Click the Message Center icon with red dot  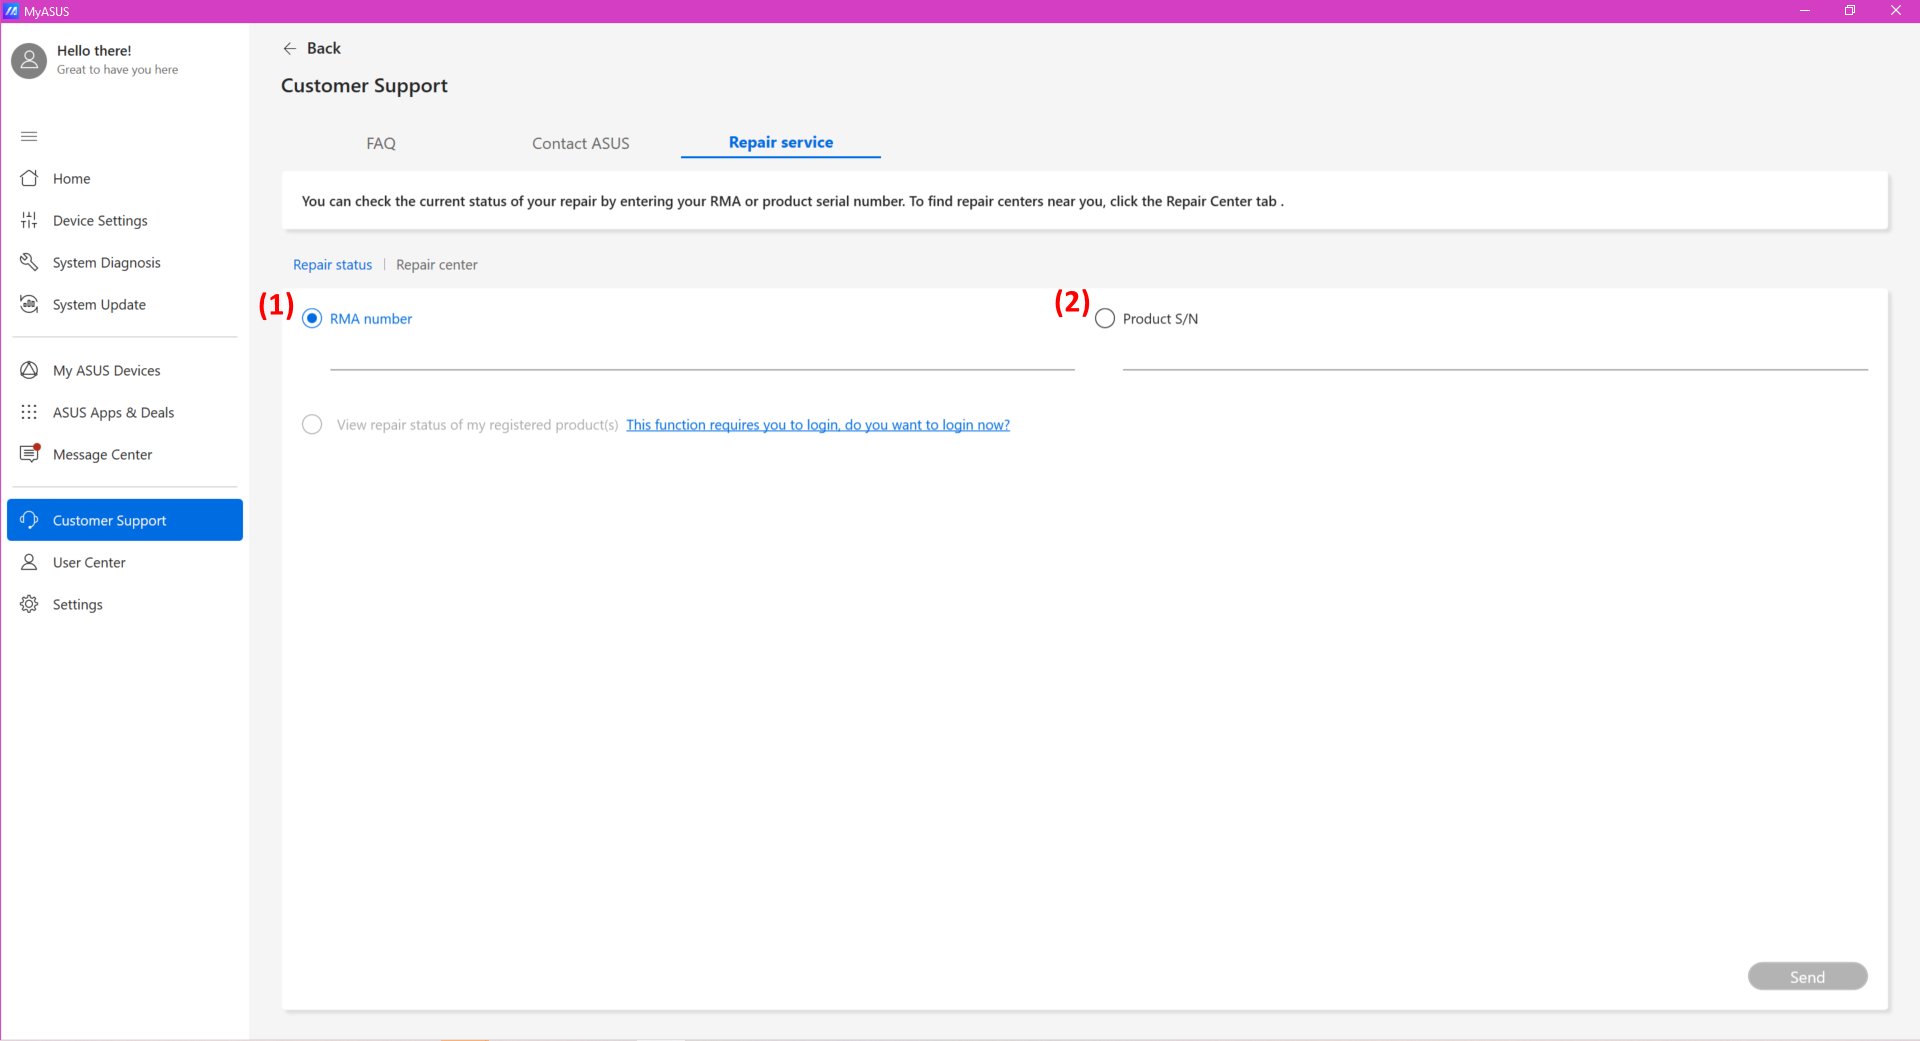click(30, 453)
